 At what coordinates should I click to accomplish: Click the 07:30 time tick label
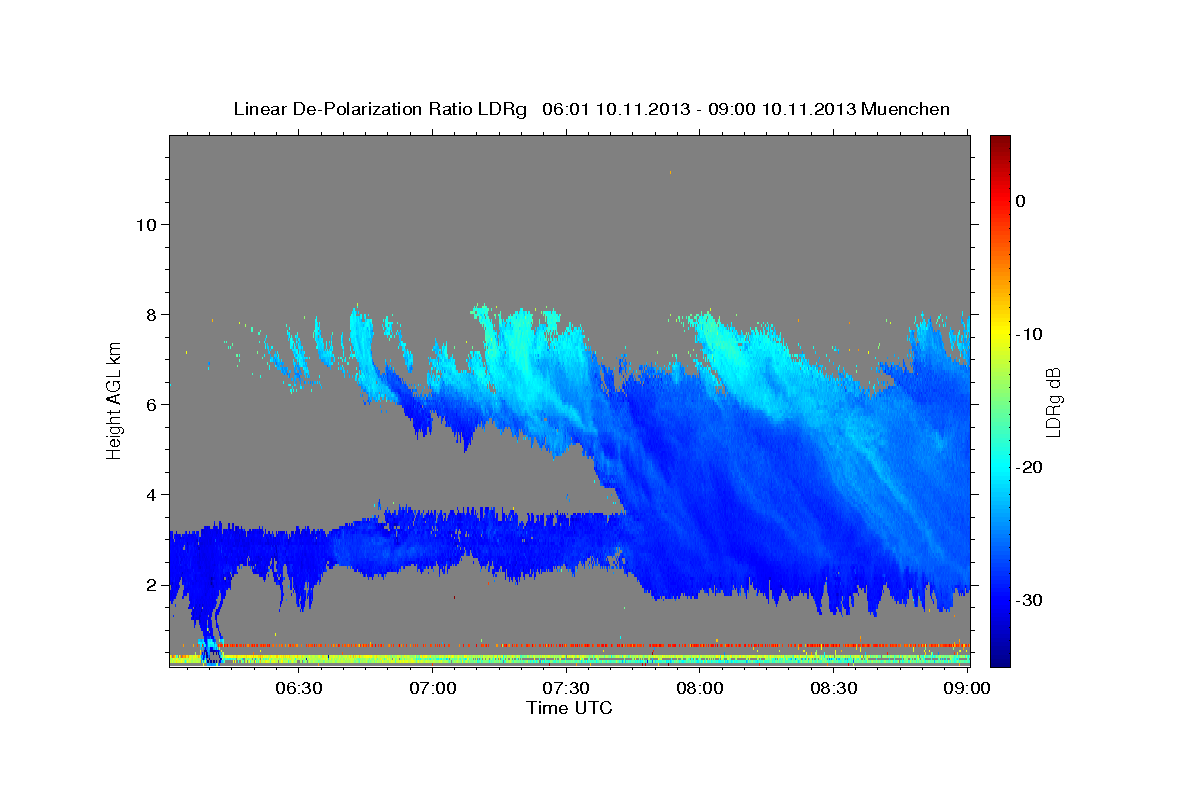[565, 688]
